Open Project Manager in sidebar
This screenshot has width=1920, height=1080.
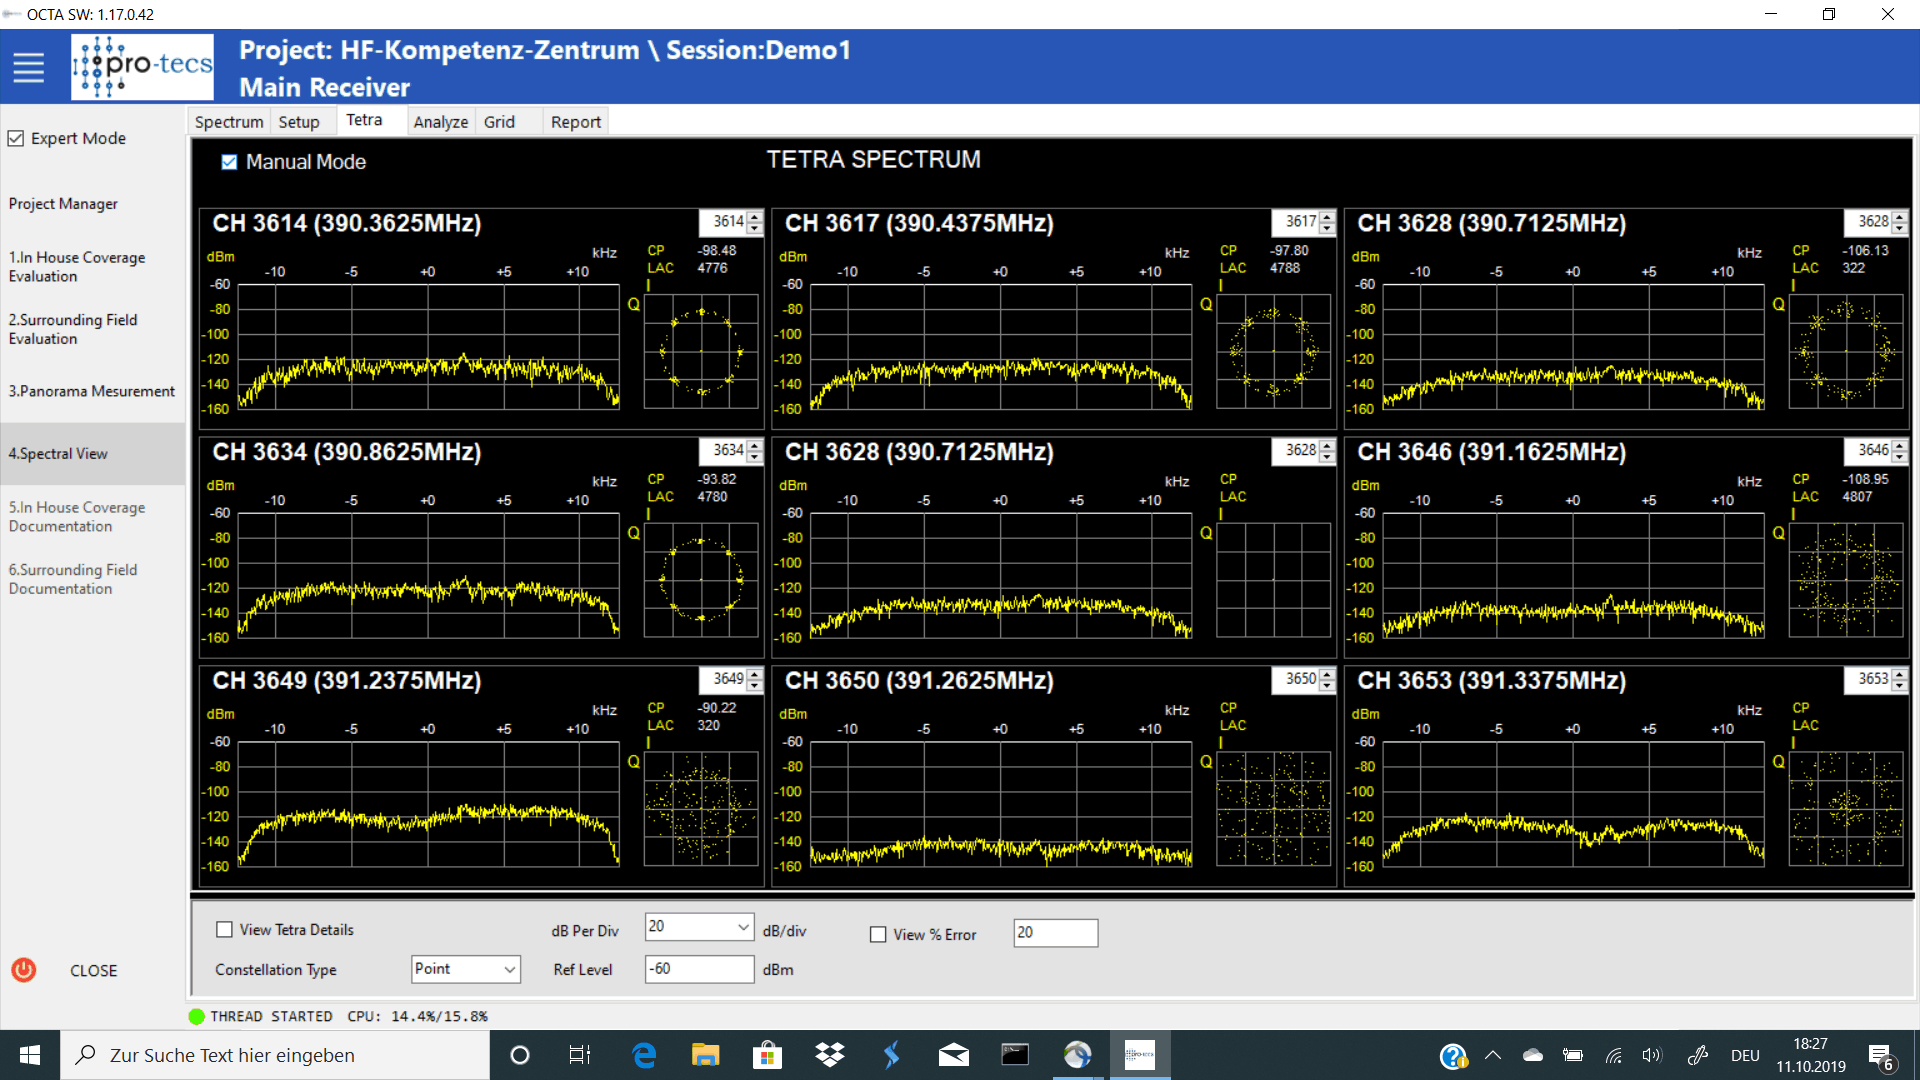pos(63,203)
